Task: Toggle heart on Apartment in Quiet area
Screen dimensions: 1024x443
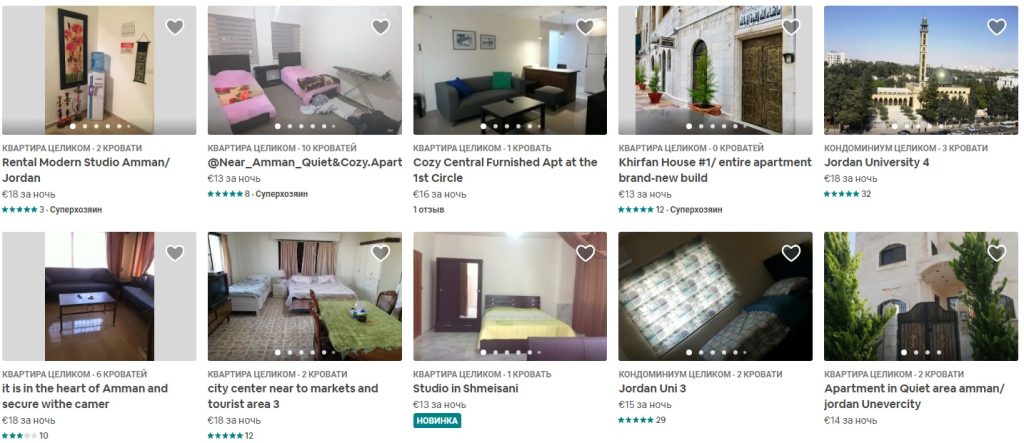Action: 997,253
